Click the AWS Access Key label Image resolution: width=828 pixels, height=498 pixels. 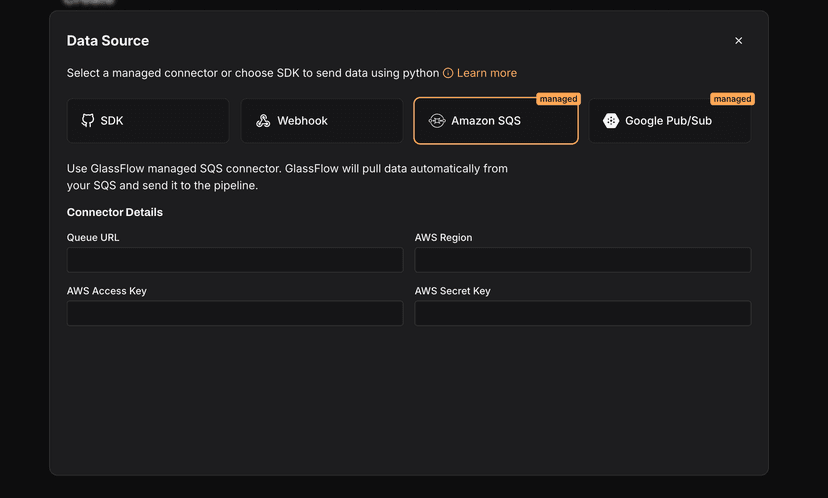coord(107,291)
